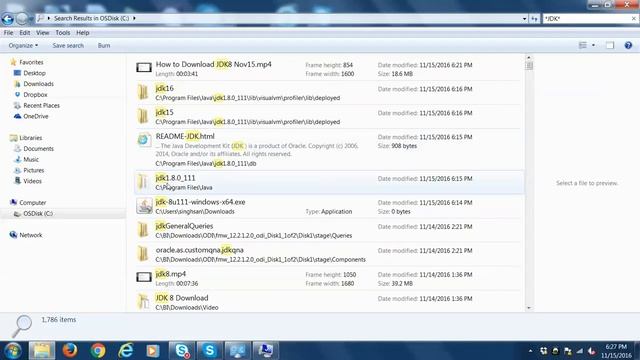
Task: Open the Edit menu
Action: [24, 33]
